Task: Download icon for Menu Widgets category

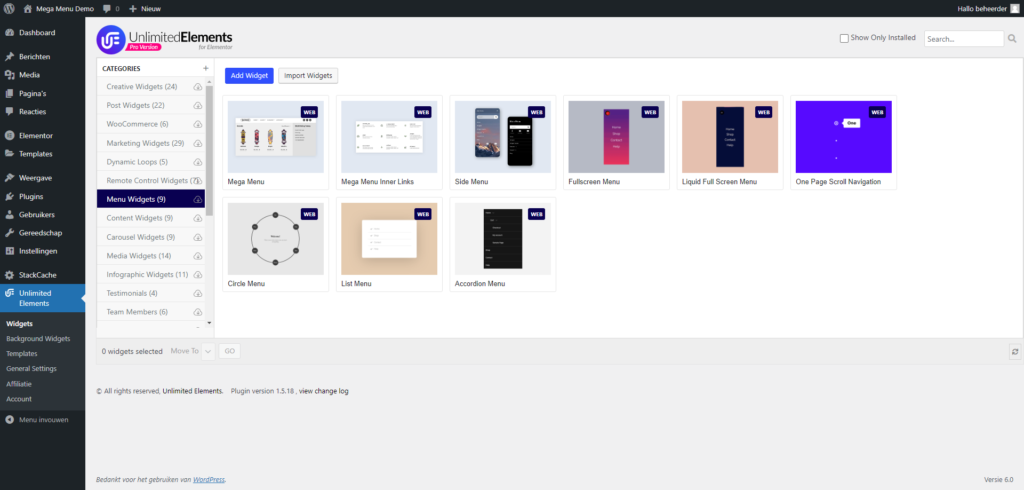Action: coord(197,199)
